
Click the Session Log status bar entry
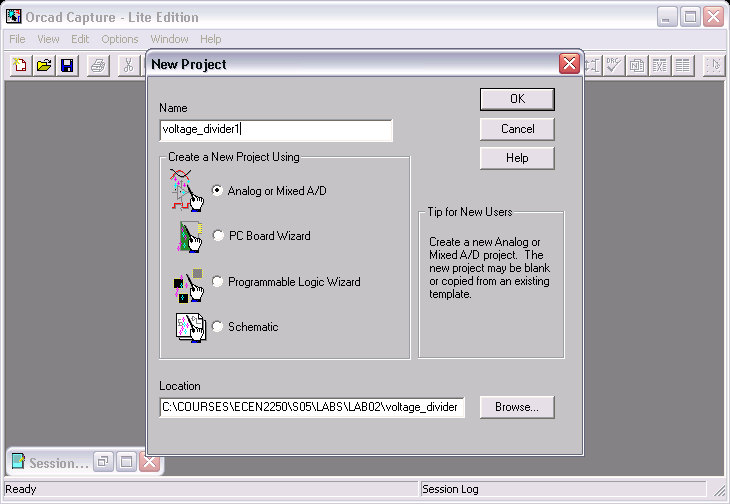(x=450, y=489)
